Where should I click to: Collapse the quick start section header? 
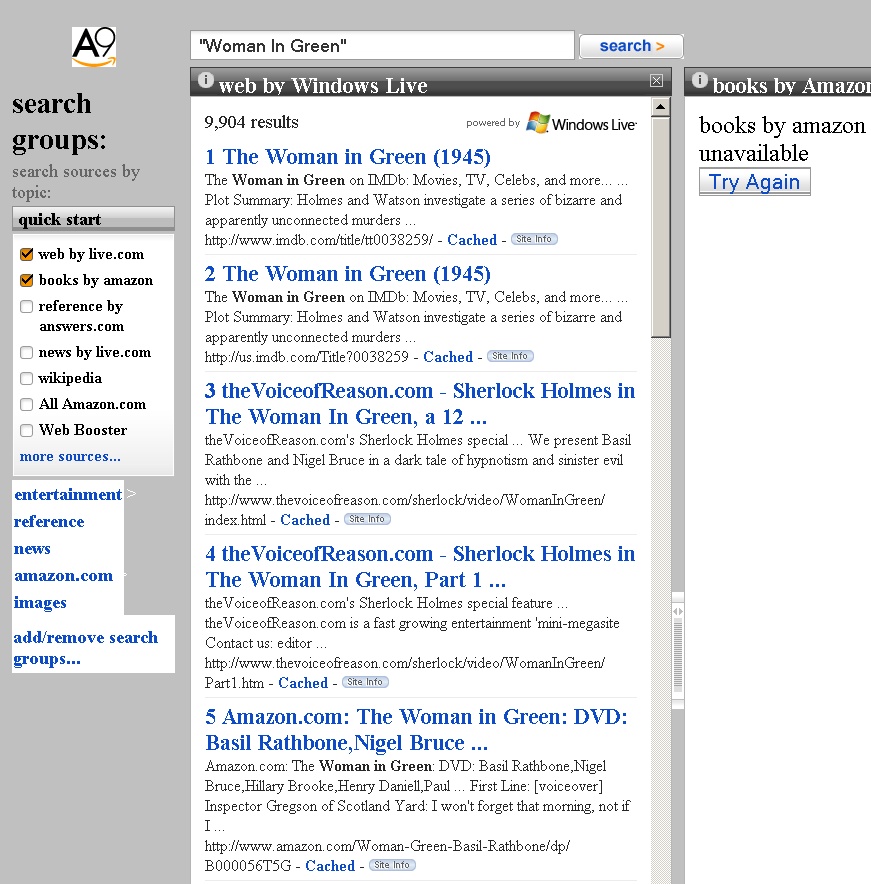tap(94, 219)
